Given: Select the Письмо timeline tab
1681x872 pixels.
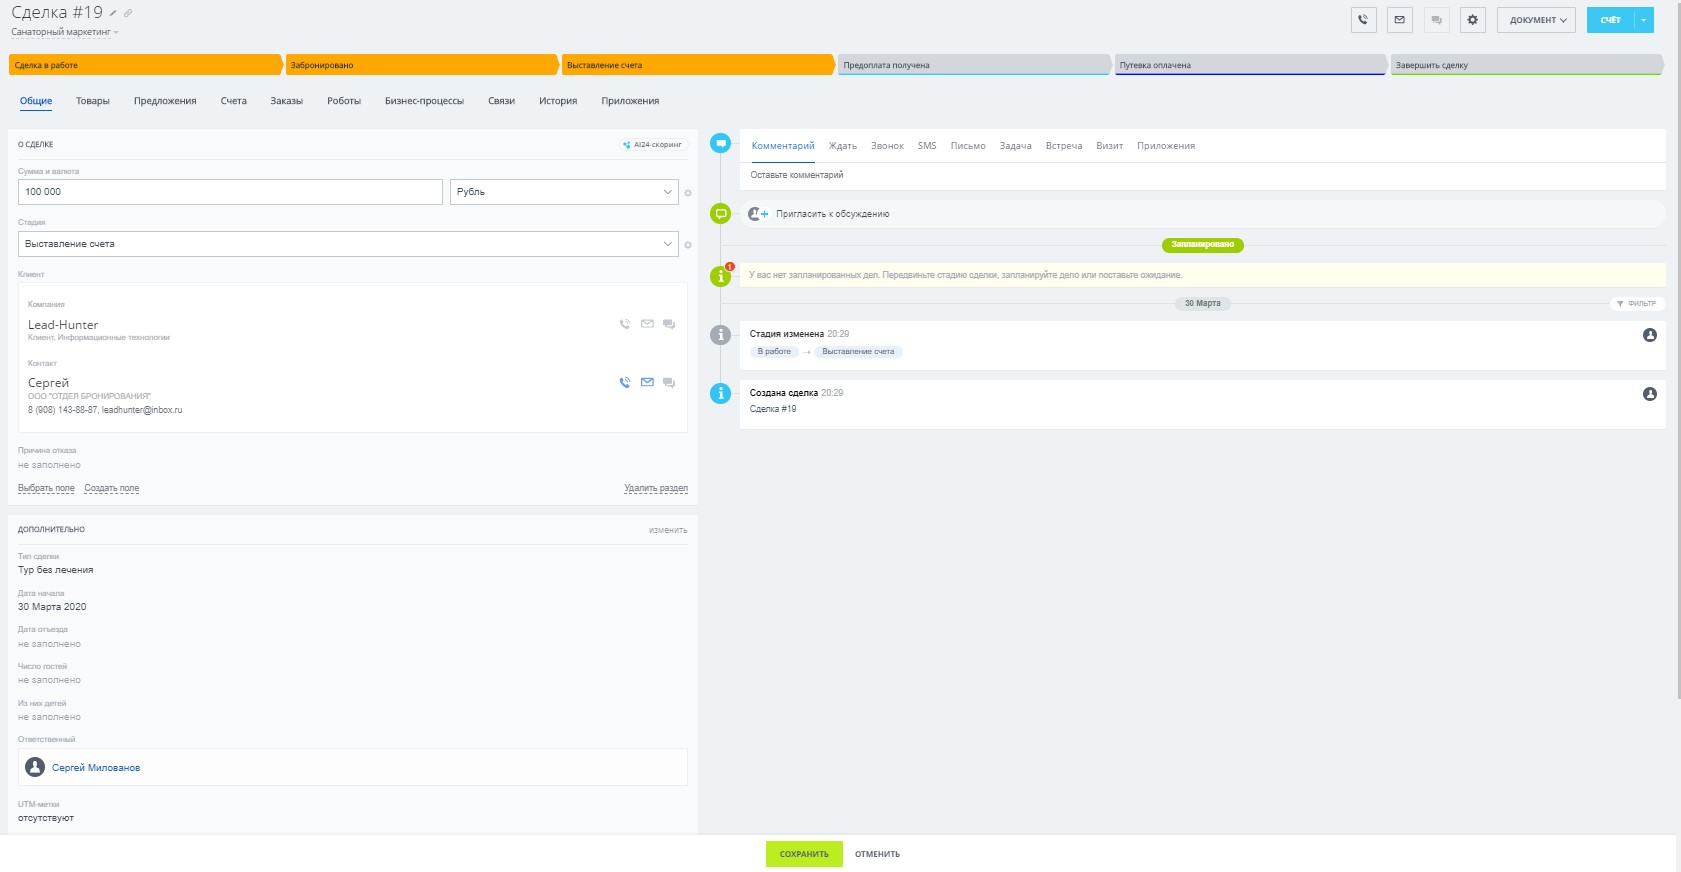Looking at the screenshot, I should click(x=968, y=146).
